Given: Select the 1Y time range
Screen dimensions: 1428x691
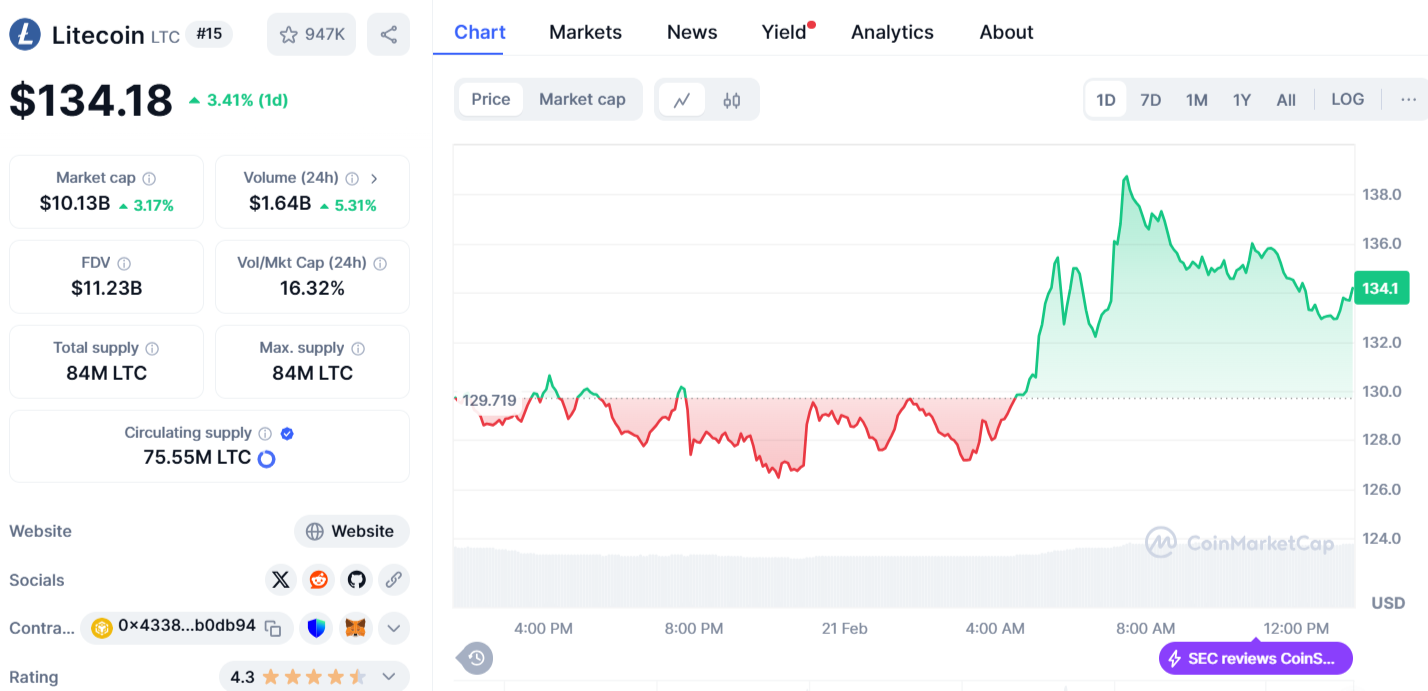Looking at the screenshot, I should point(1242,100).
